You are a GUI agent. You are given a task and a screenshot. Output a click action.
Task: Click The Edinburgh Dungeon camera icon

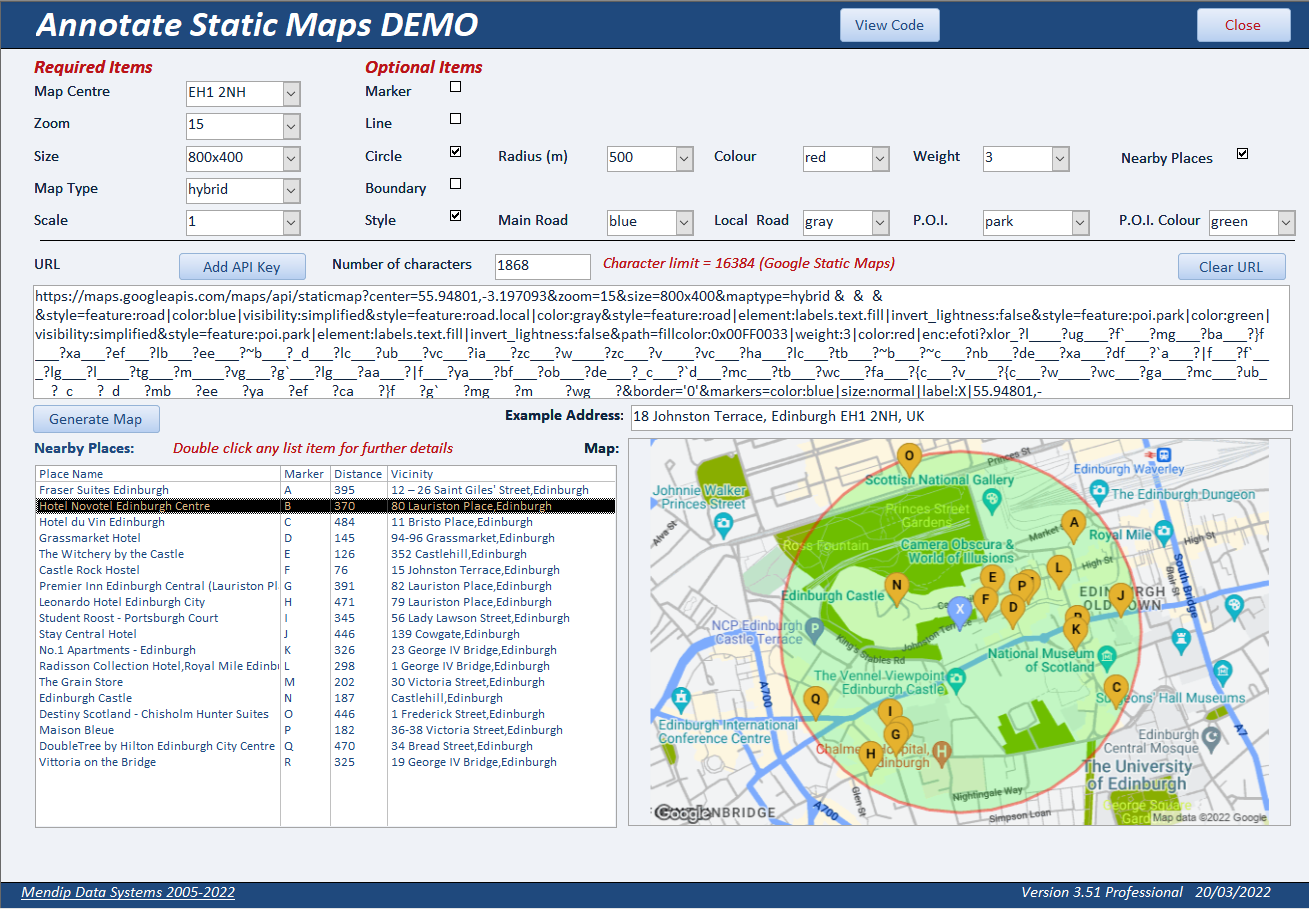point(1100,490)
